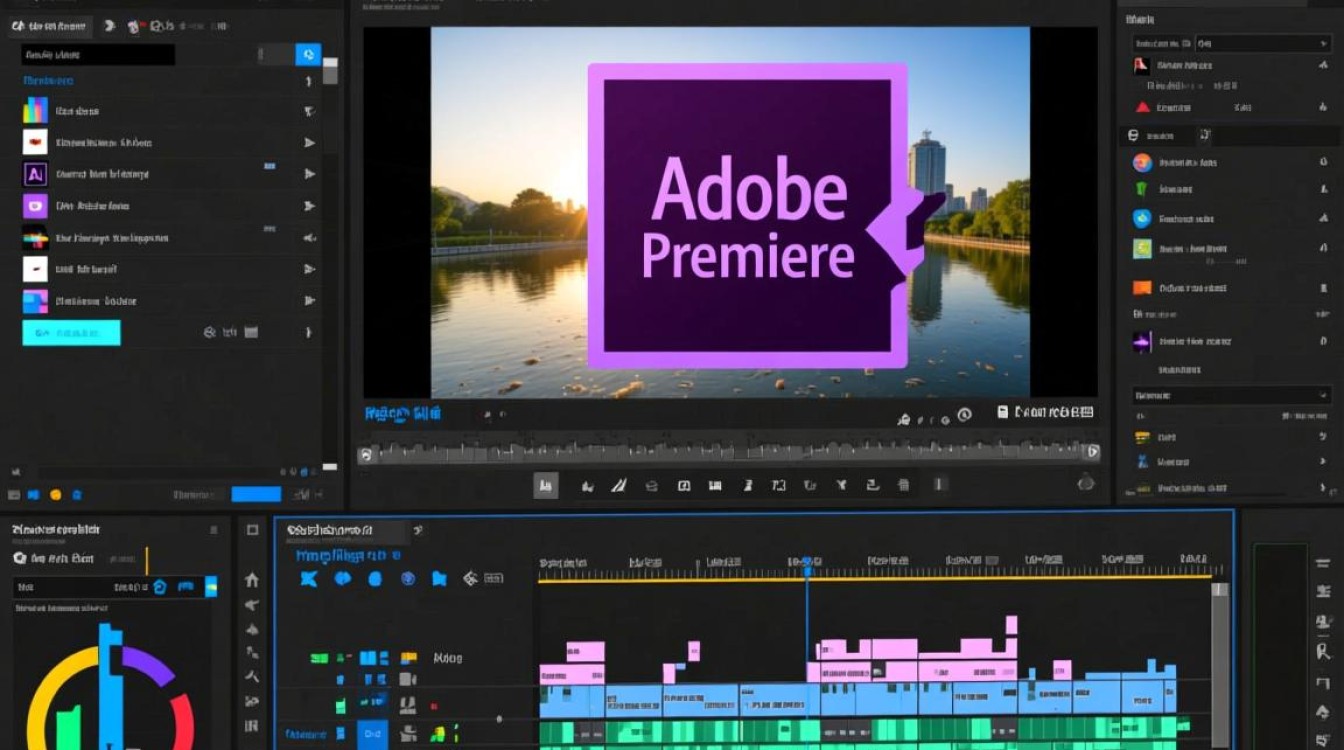Screen dimensions: 1344x750
Task: Click the blue flag icon in timeline header
Action: click(x=438, y=579)
